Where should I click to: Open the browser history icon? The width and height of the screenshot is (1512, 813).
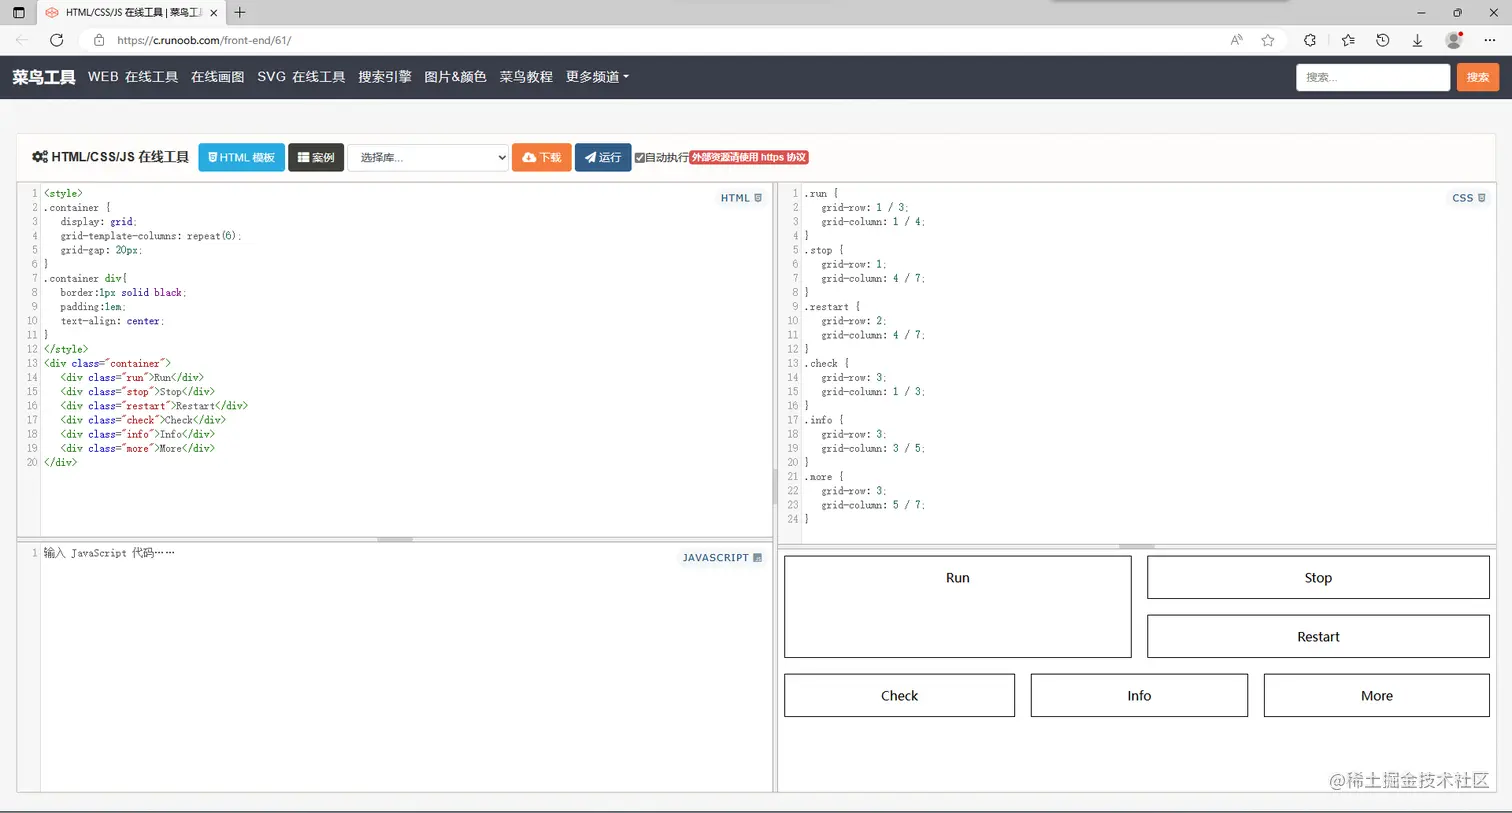point(1383,40)
